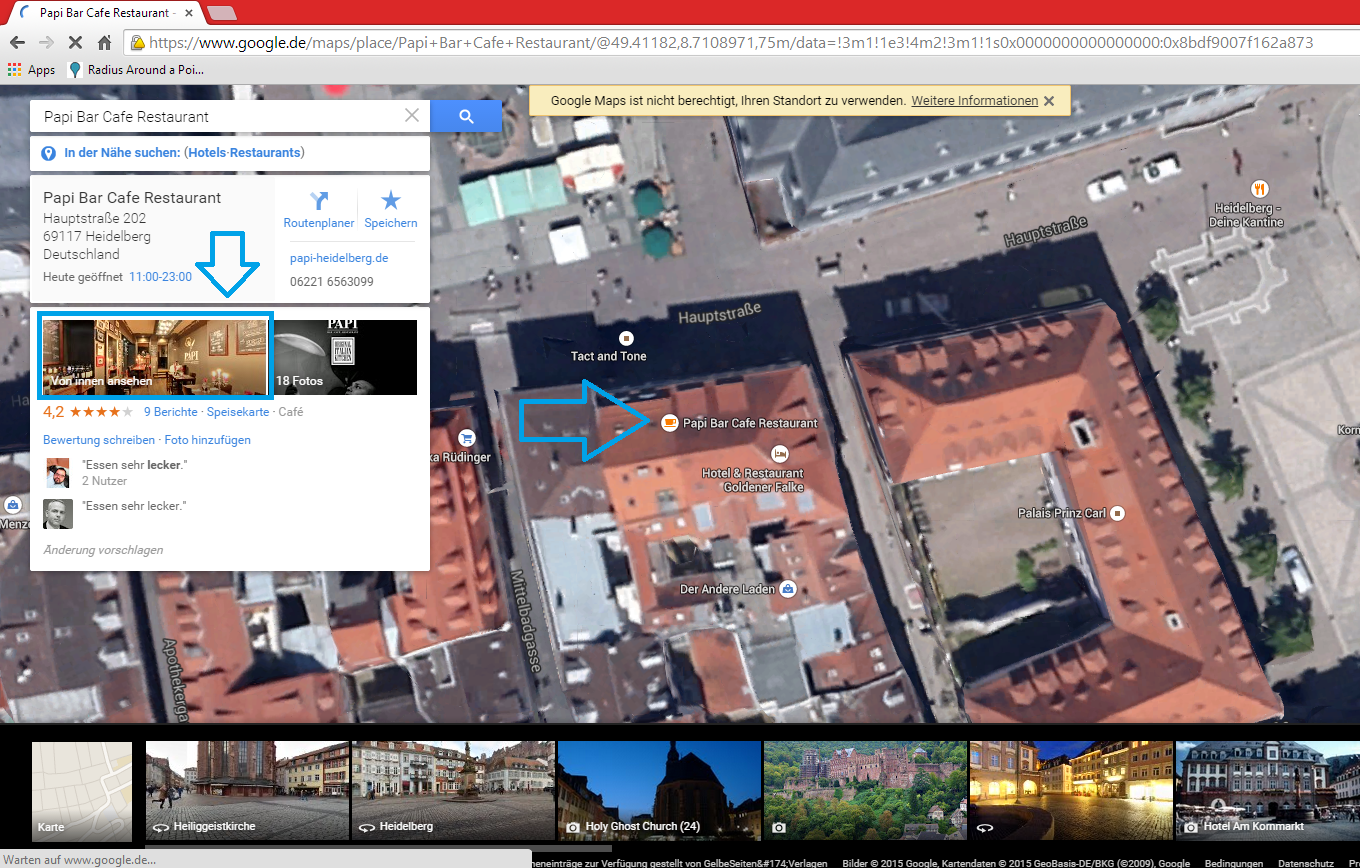Open the Apps bookmark shortcut

point(31,70)
